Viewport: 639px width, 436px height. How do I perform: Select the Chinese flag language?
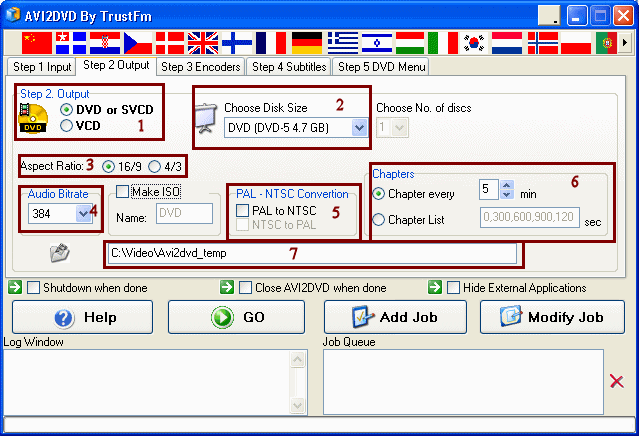coord(37,43)
